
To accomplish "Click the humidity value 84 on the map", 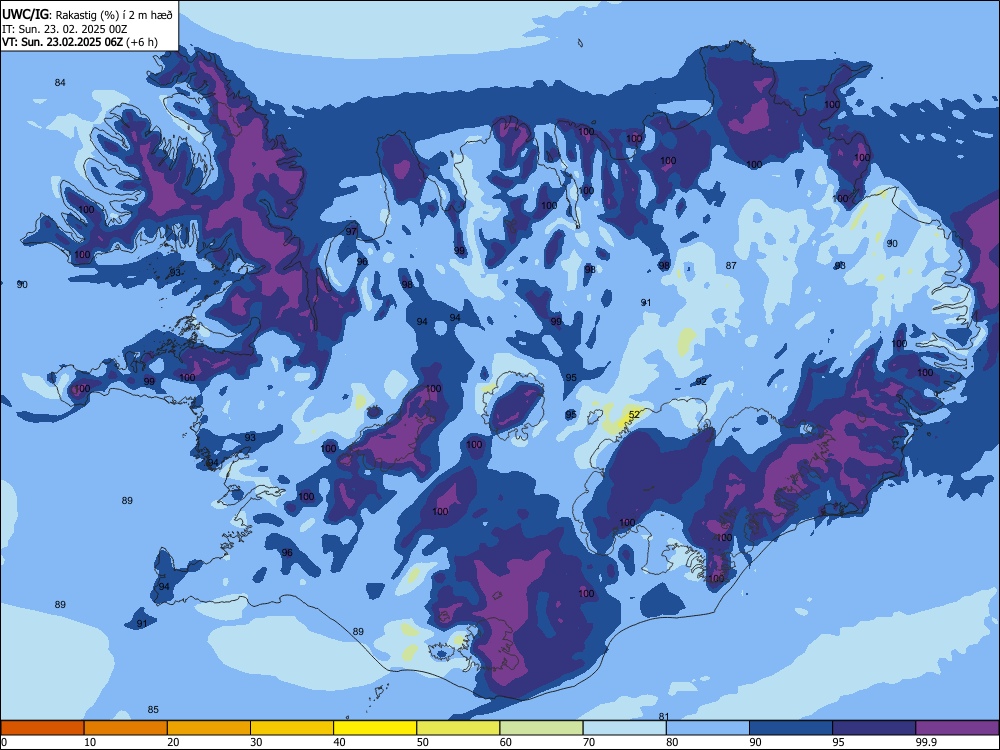I will tap(60, 82).
